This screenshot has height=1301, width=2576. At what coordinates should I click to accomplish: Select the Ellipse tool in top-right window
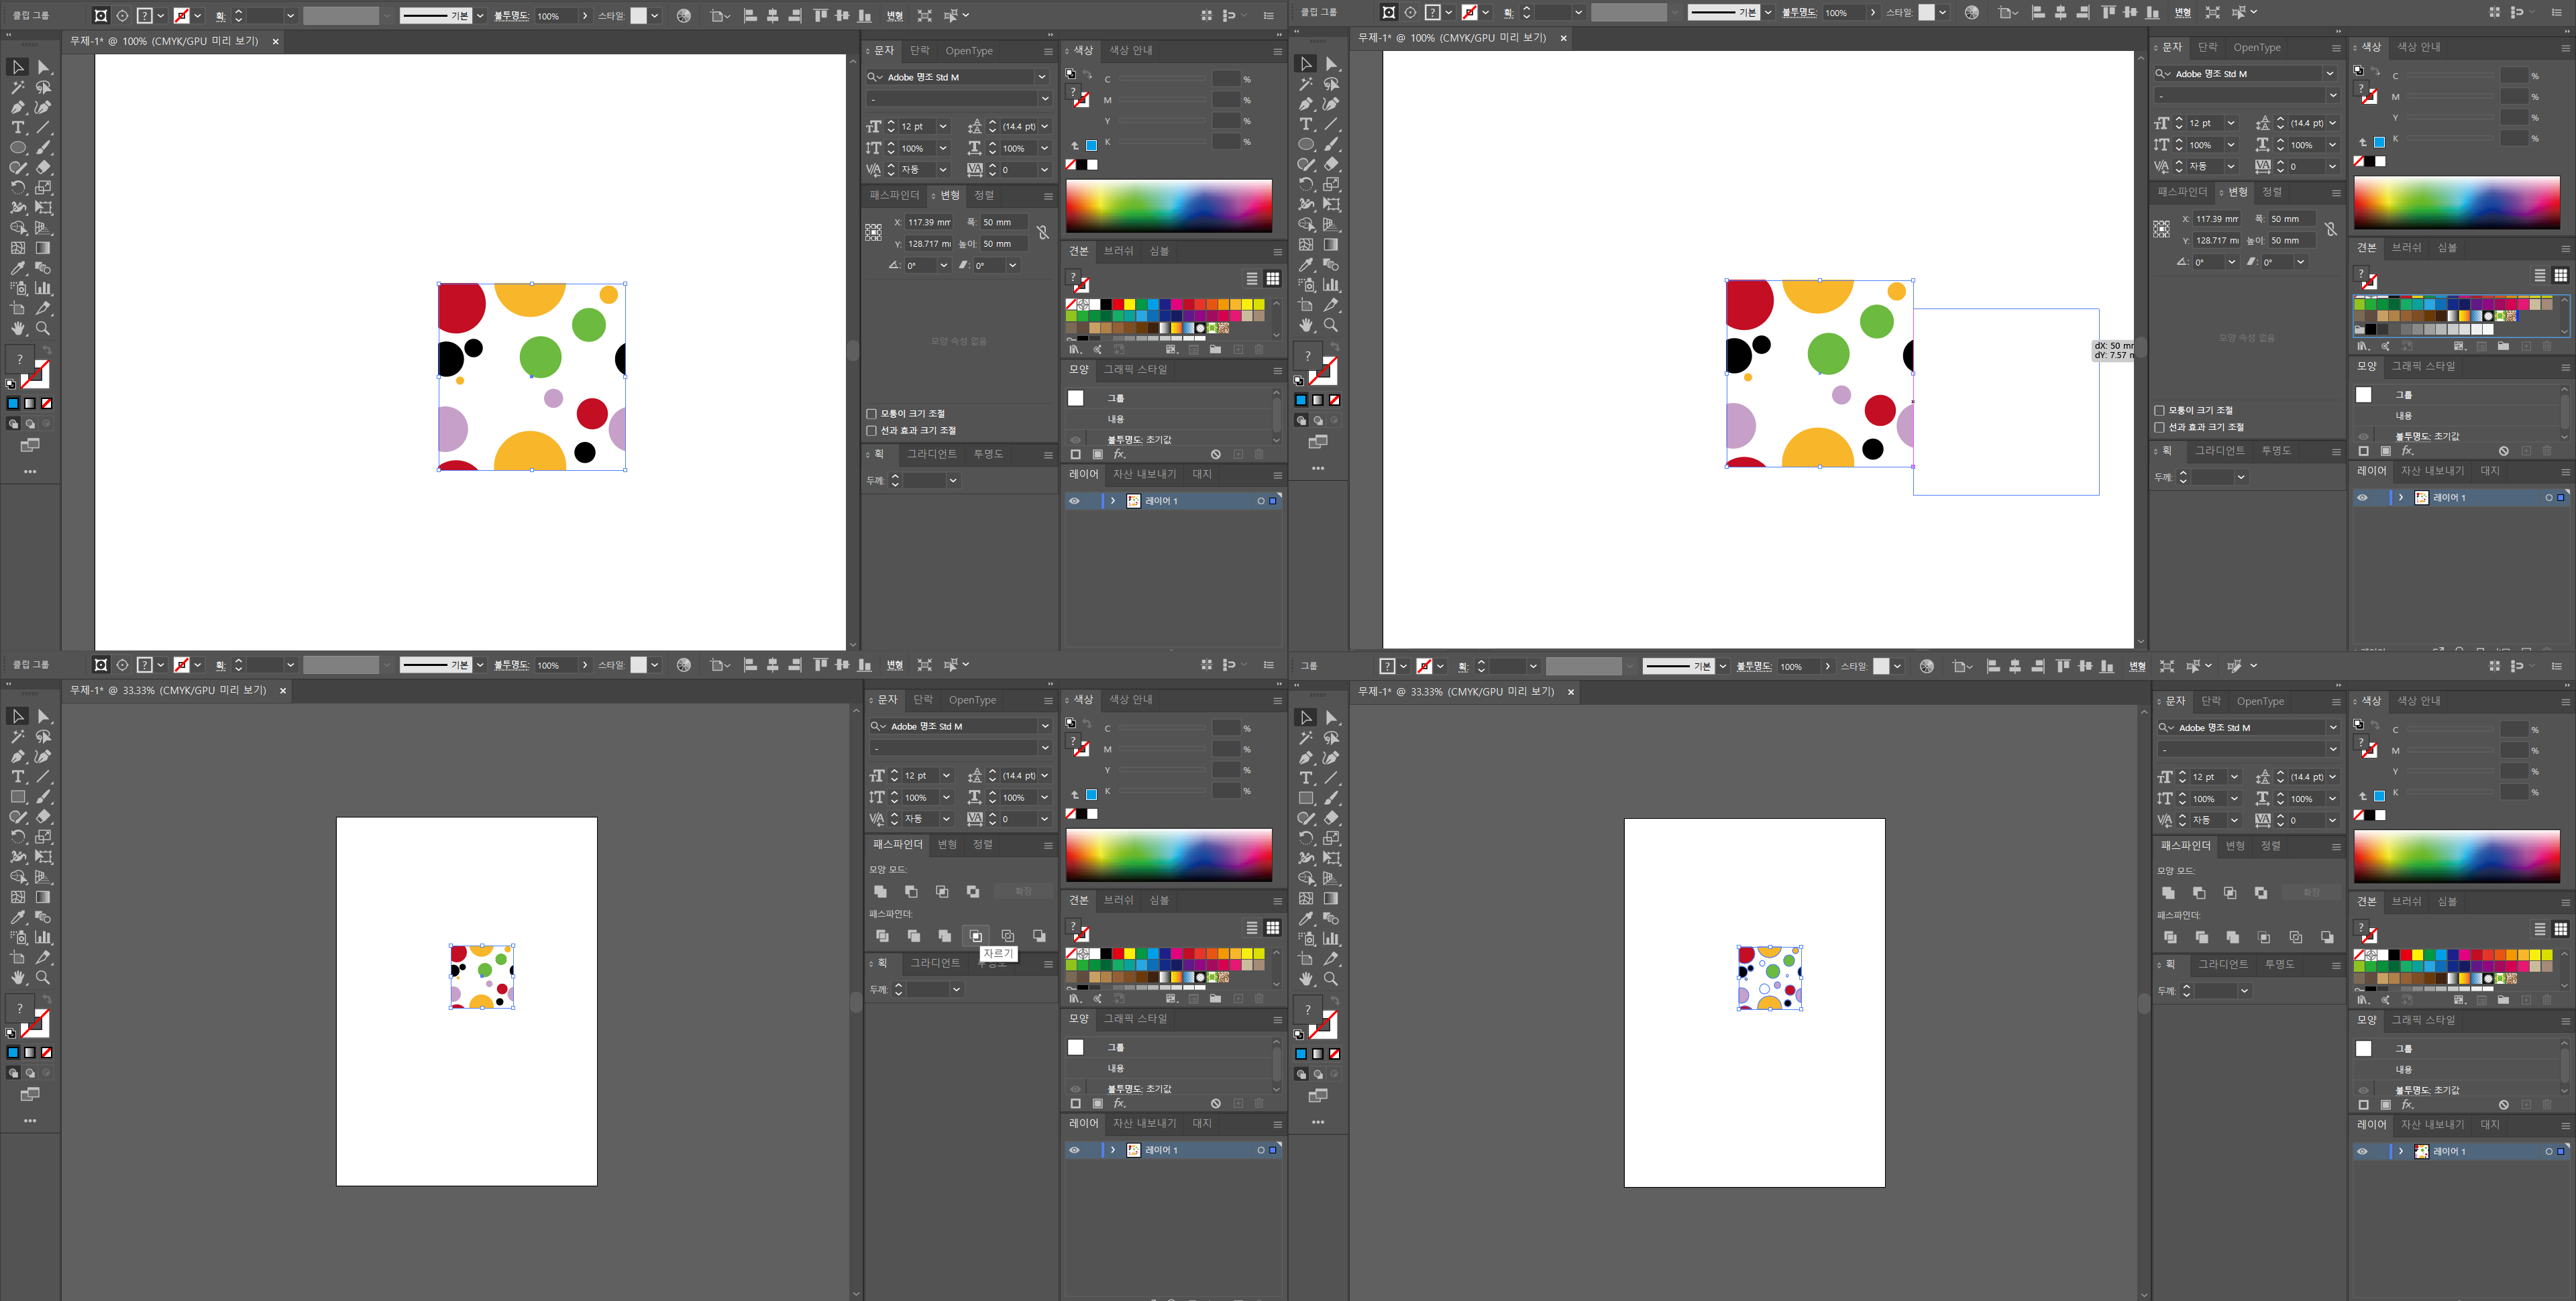point(1306,144)
